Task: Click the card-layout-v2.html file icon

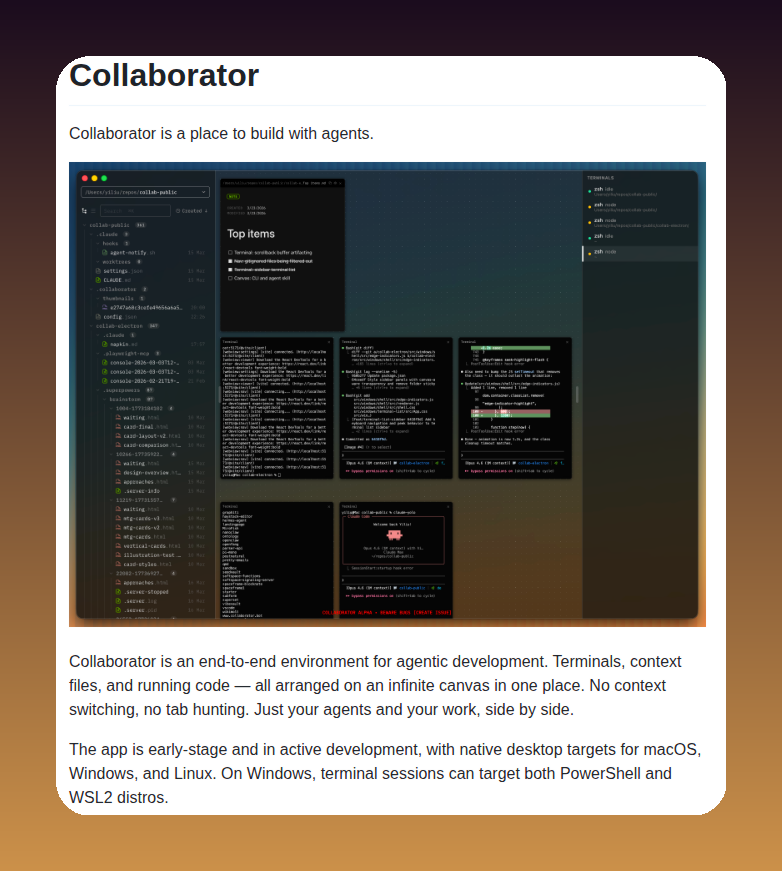Action: point(118,436)
